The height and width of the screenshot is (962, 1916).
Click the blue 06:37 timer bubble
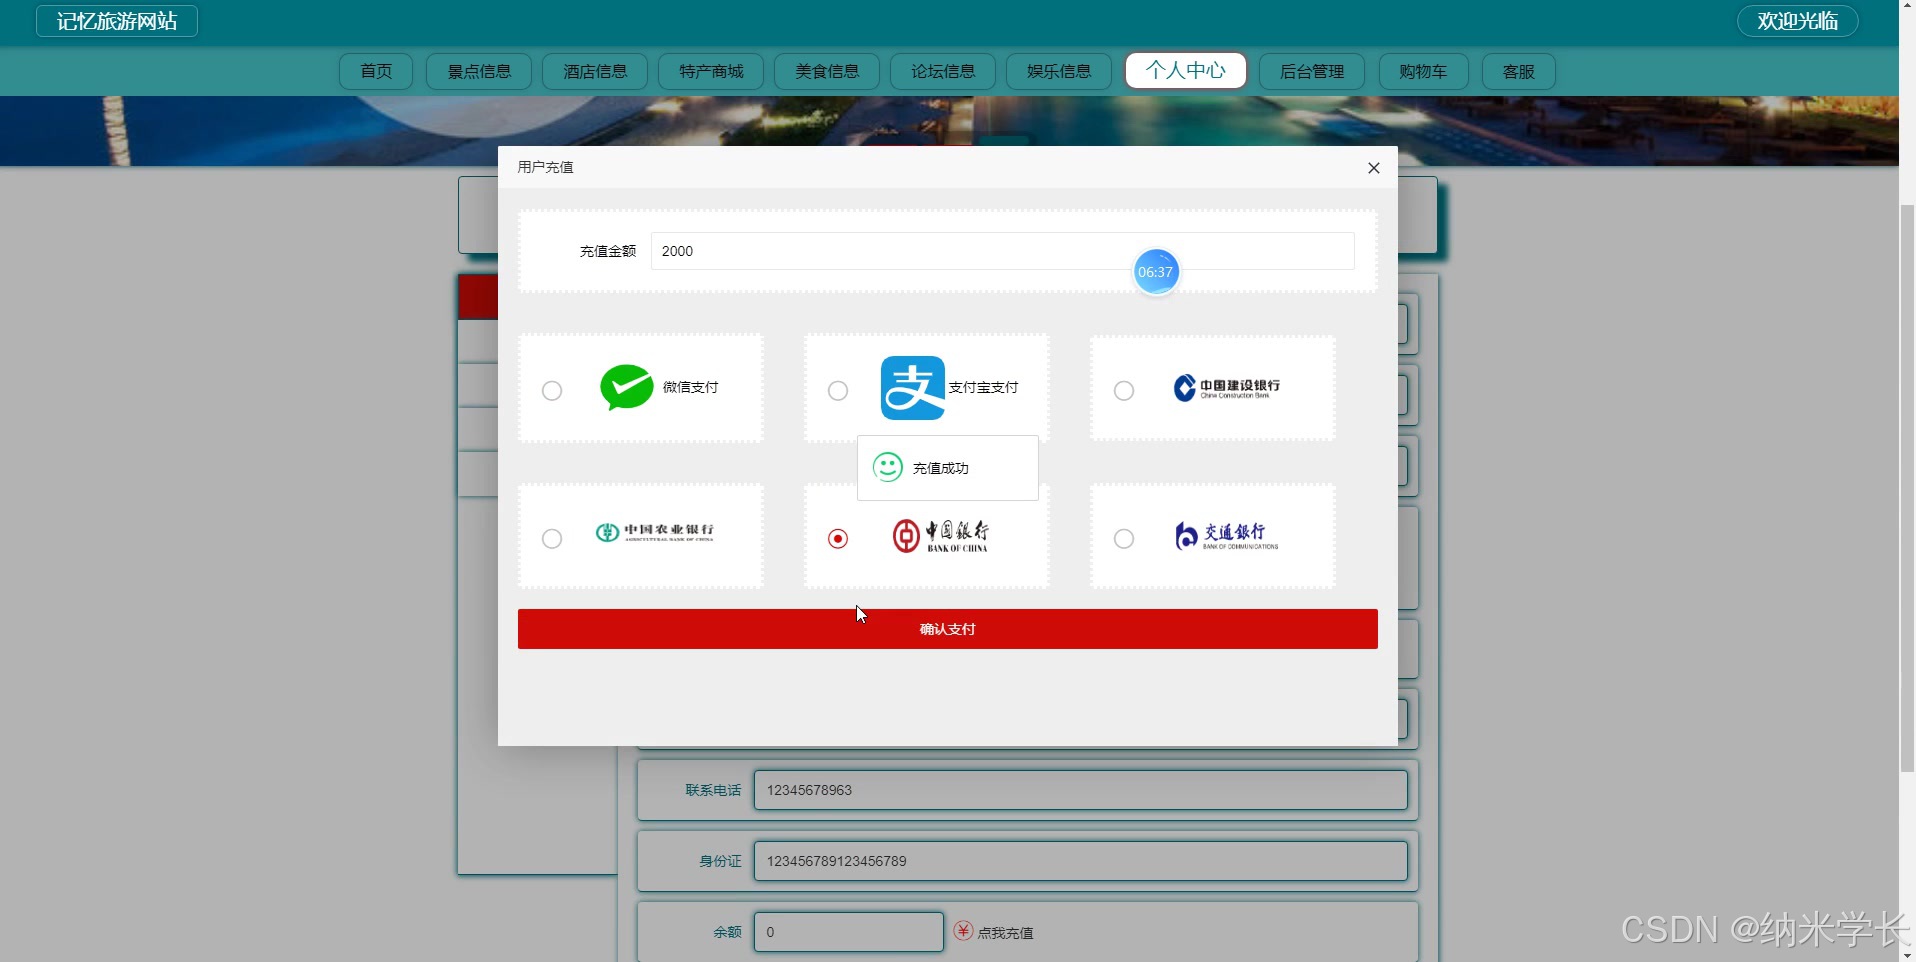coord(1156,272)
